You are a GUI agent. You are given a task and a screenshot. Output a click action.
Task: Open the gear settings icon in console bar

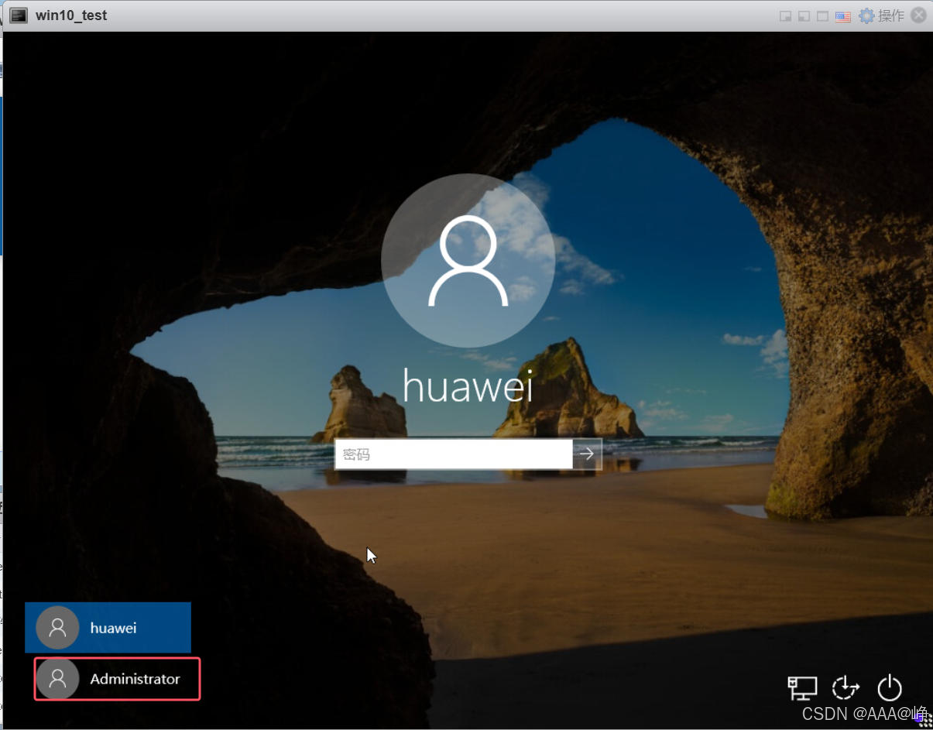tap(866, 15)
